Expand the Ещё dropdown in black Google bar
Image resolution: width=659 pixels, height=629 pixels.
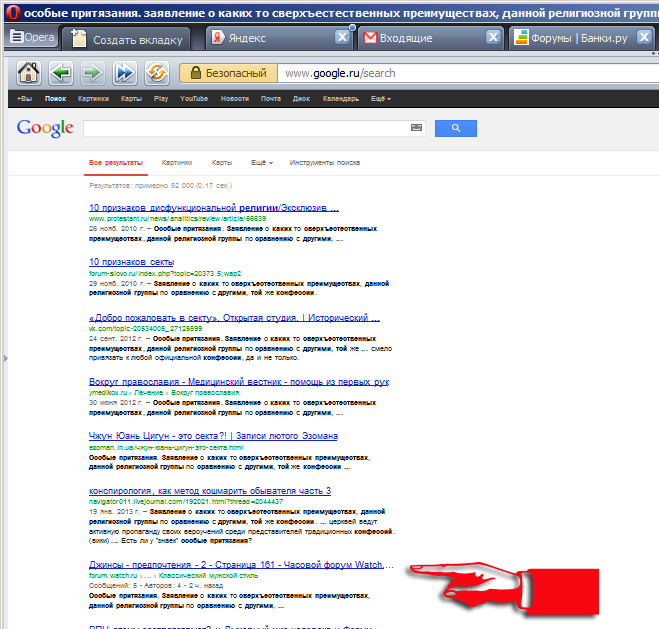[380, 99]
